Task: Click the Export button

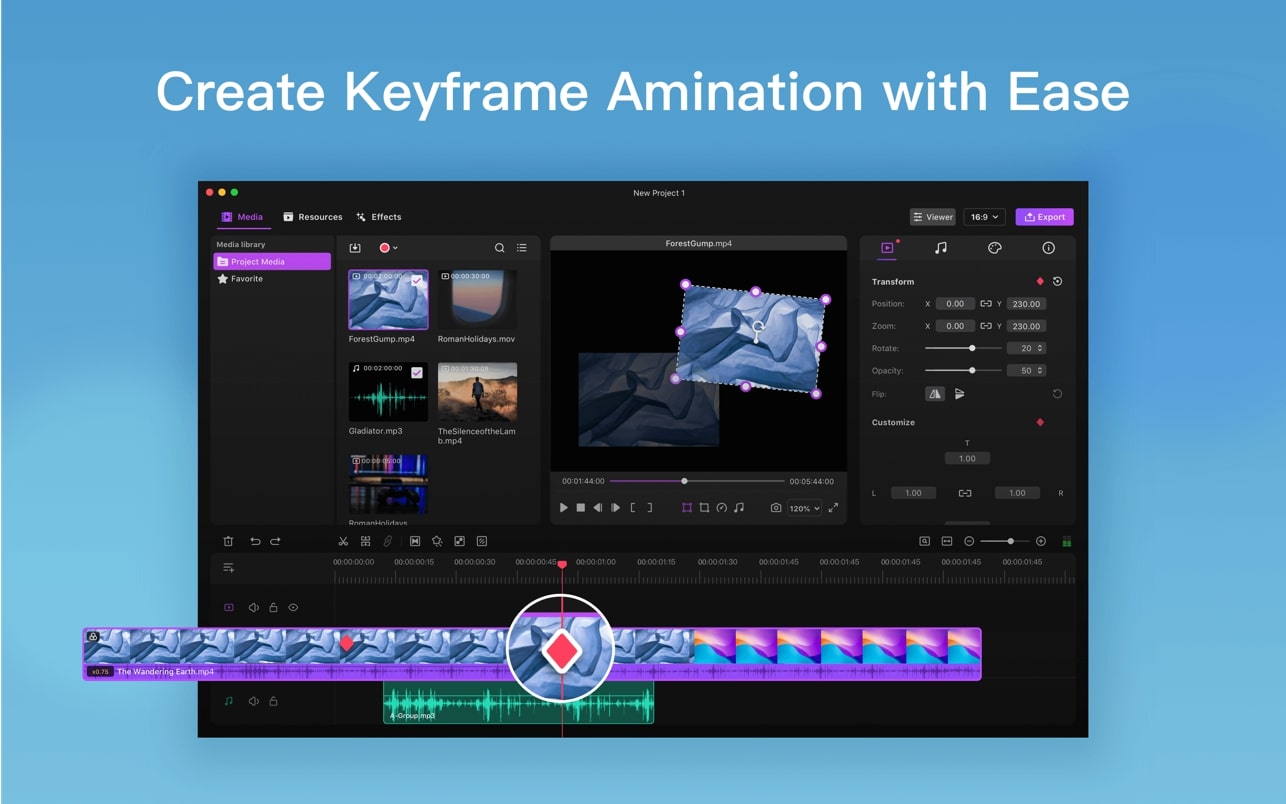Action: point(1044,216)
